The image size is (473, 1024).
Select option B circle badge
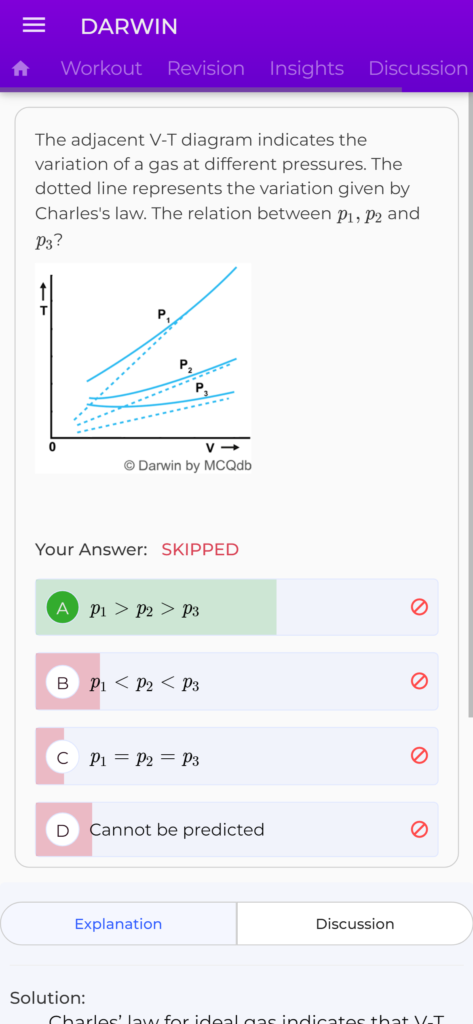63,683
